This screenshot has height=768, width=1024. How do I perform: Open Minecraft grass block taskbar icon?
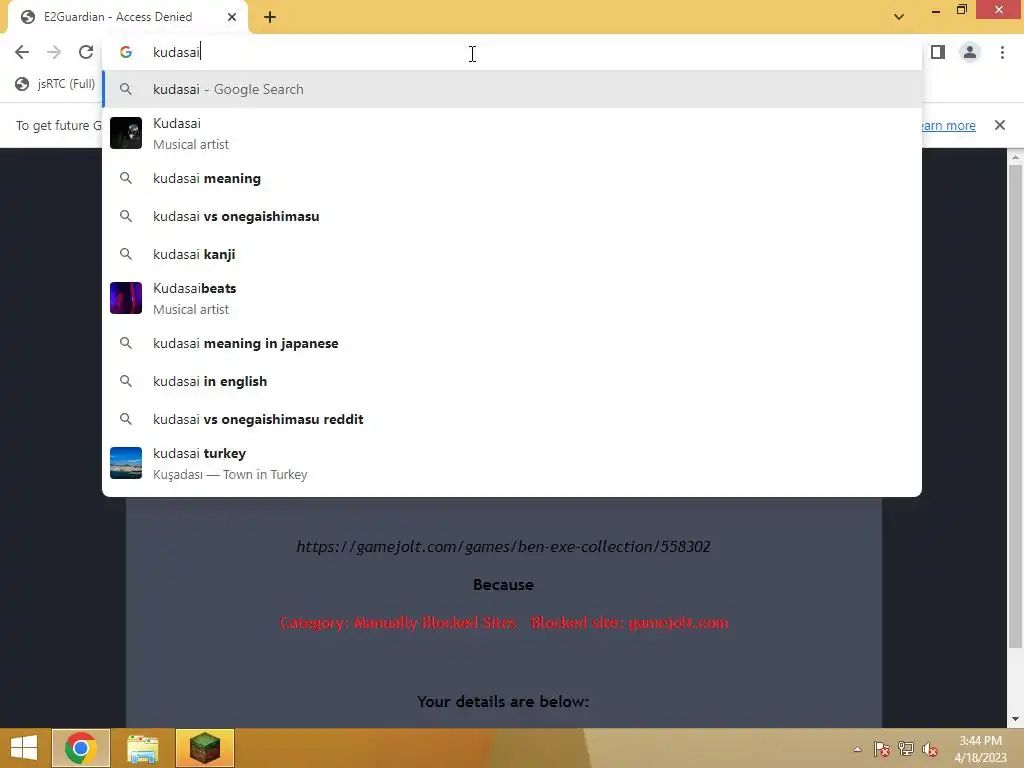204,748
